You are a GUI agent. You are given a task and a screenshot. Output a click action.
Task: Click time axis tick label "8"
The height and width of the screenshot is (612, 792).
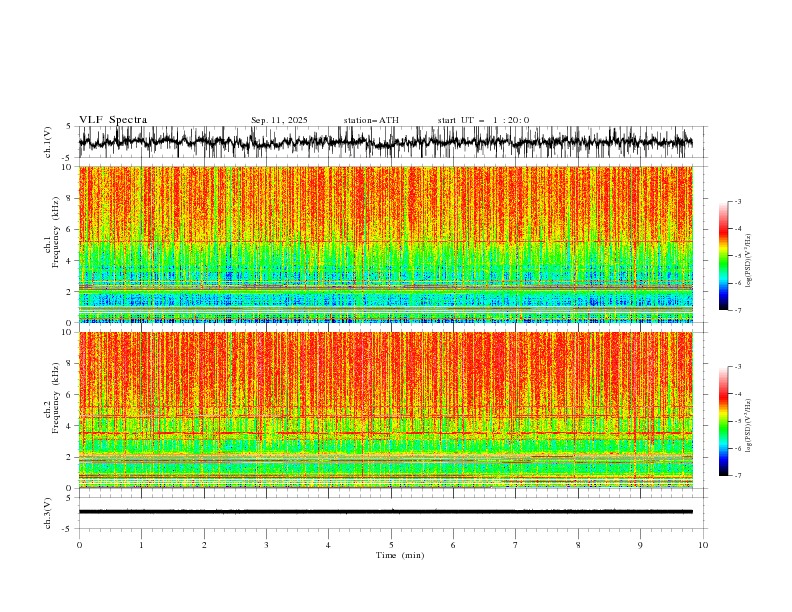(578, 545)
